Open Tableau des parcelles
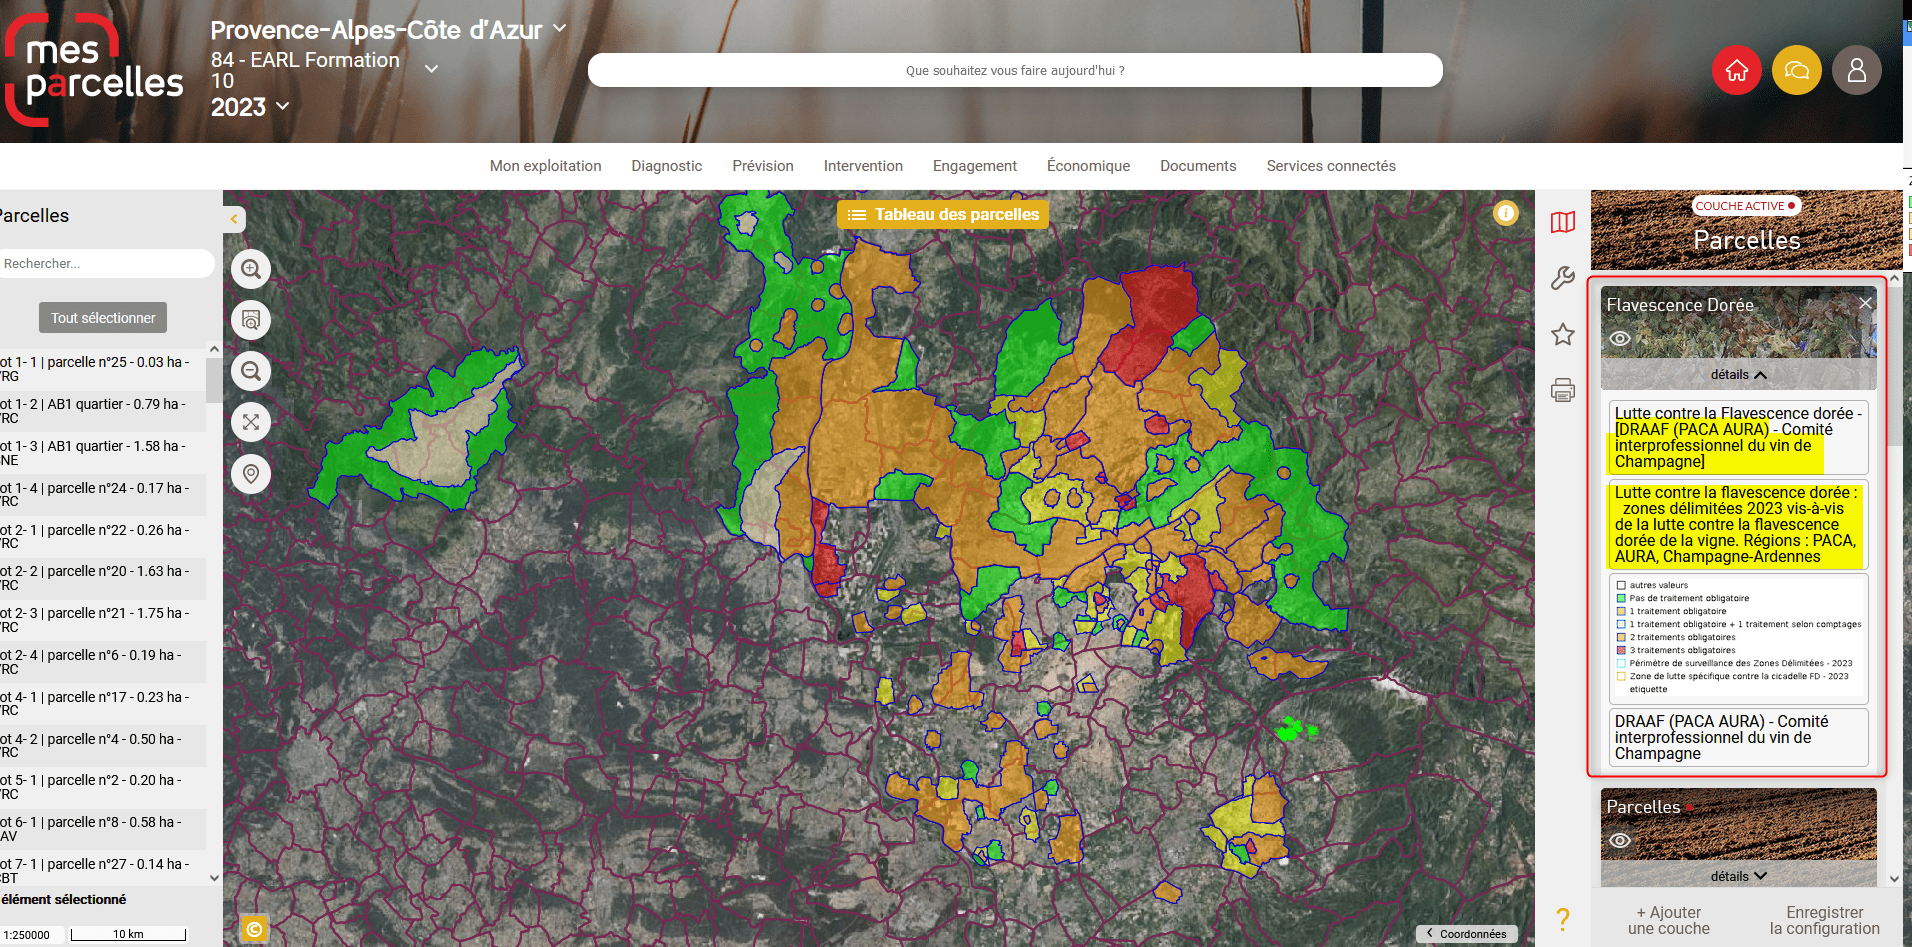The height and width of the screenshot is (947, 1912). [943, 215]
